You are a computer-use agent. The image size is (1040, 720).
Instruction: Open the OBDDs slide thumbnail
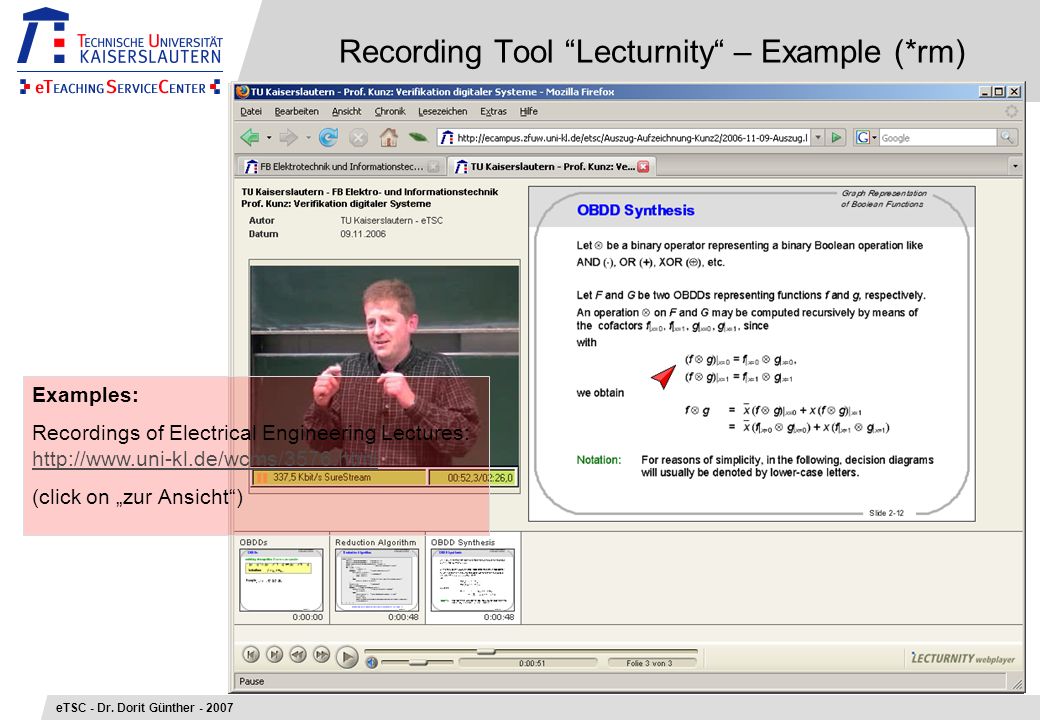(x=281, y=579)
